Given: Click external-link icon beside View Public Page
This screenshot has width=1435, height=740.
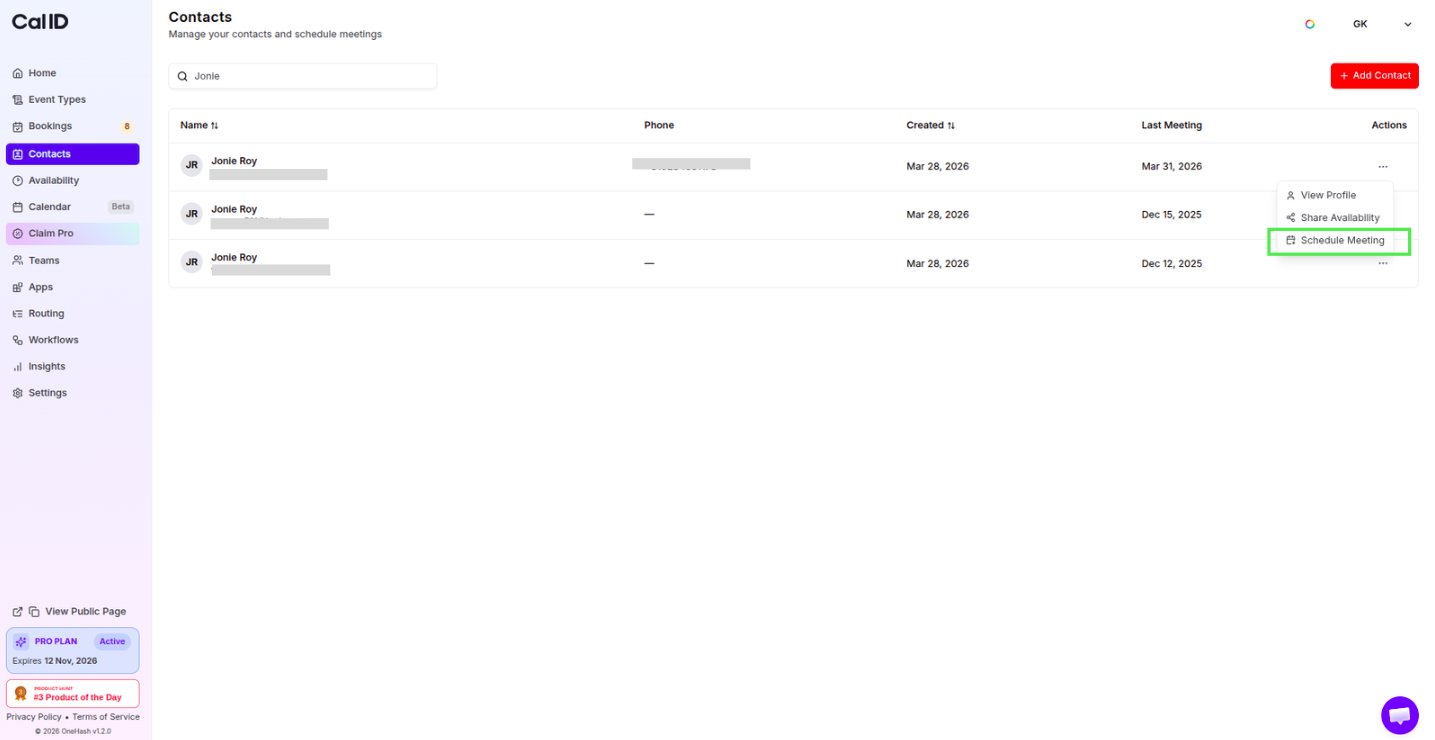Looking at the screenshot, I should tap(17, 612).
